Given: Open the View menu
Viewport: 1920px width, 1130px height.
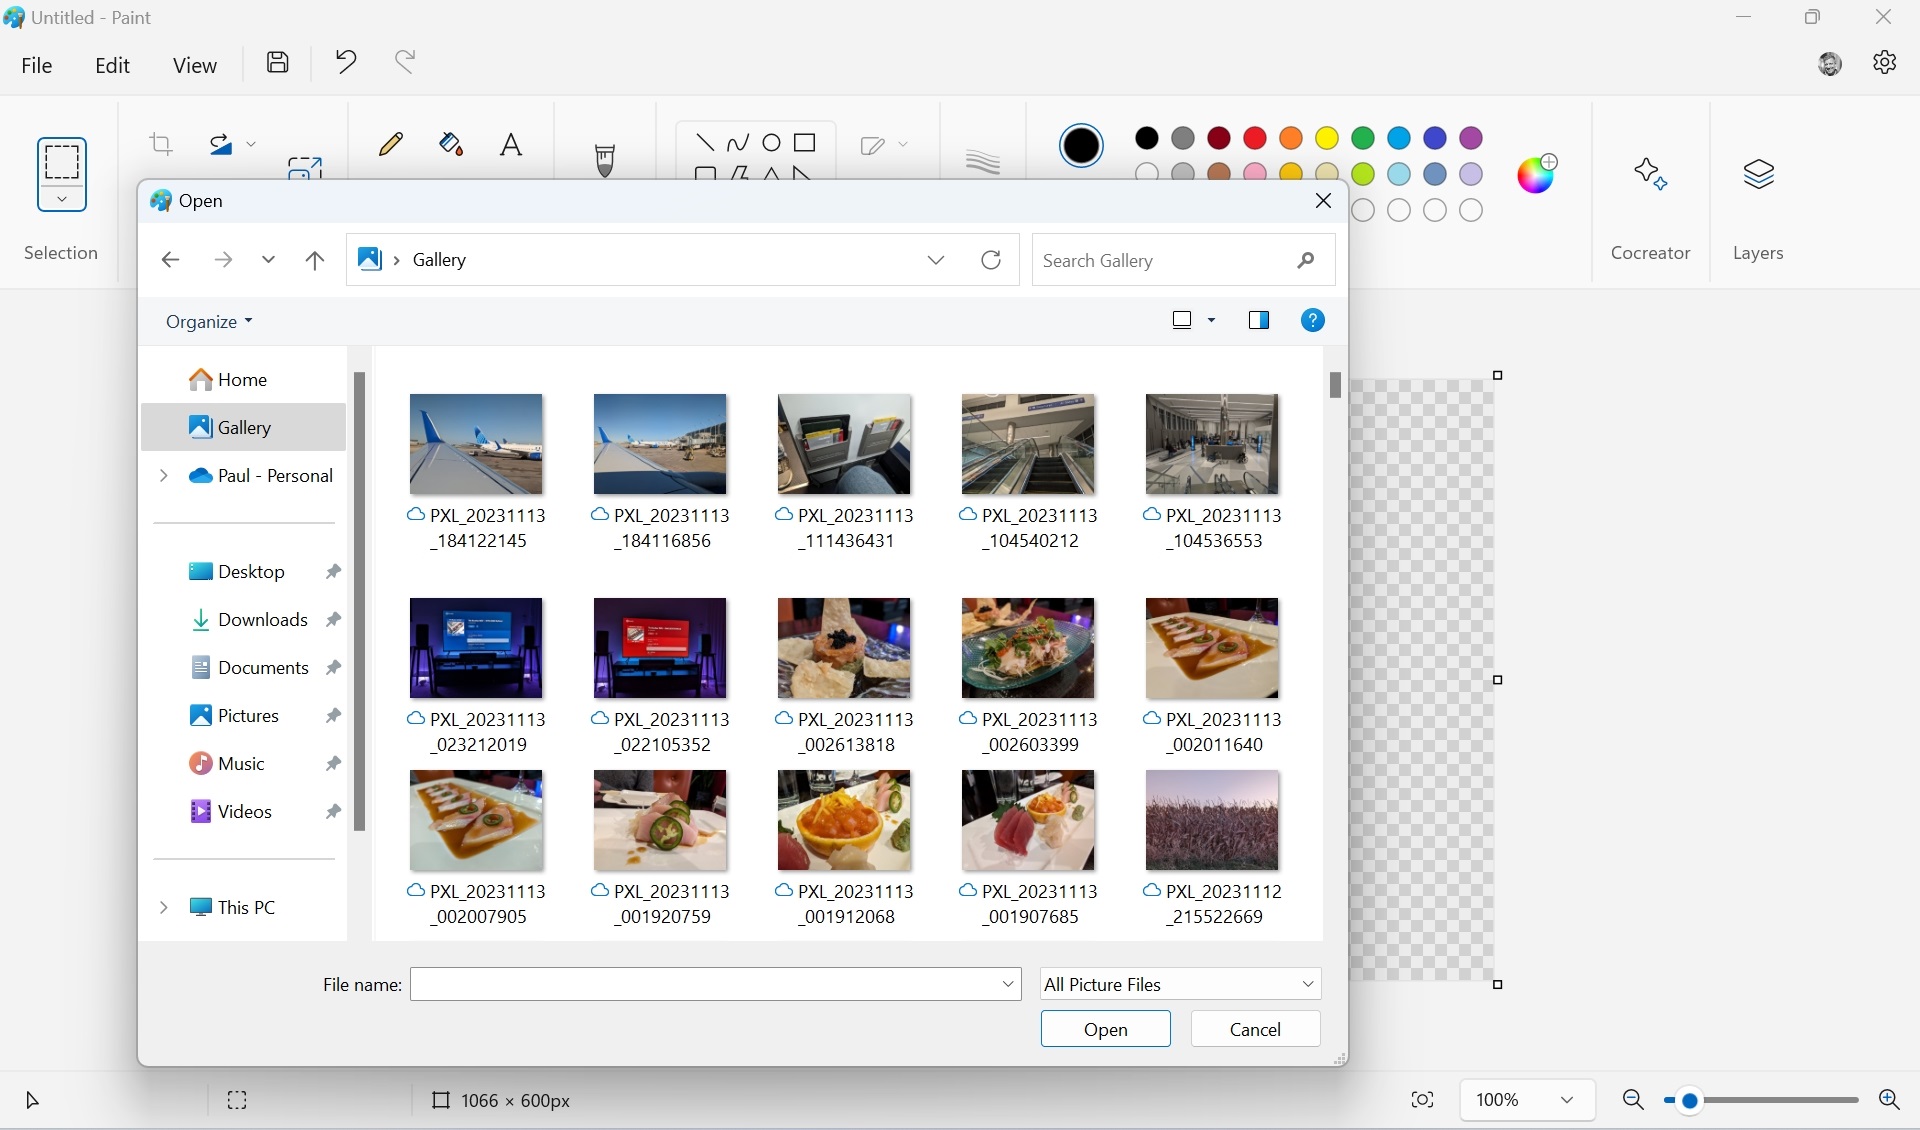Looking at the screenshot, I should pyautogui.click(x=194, y=66).
